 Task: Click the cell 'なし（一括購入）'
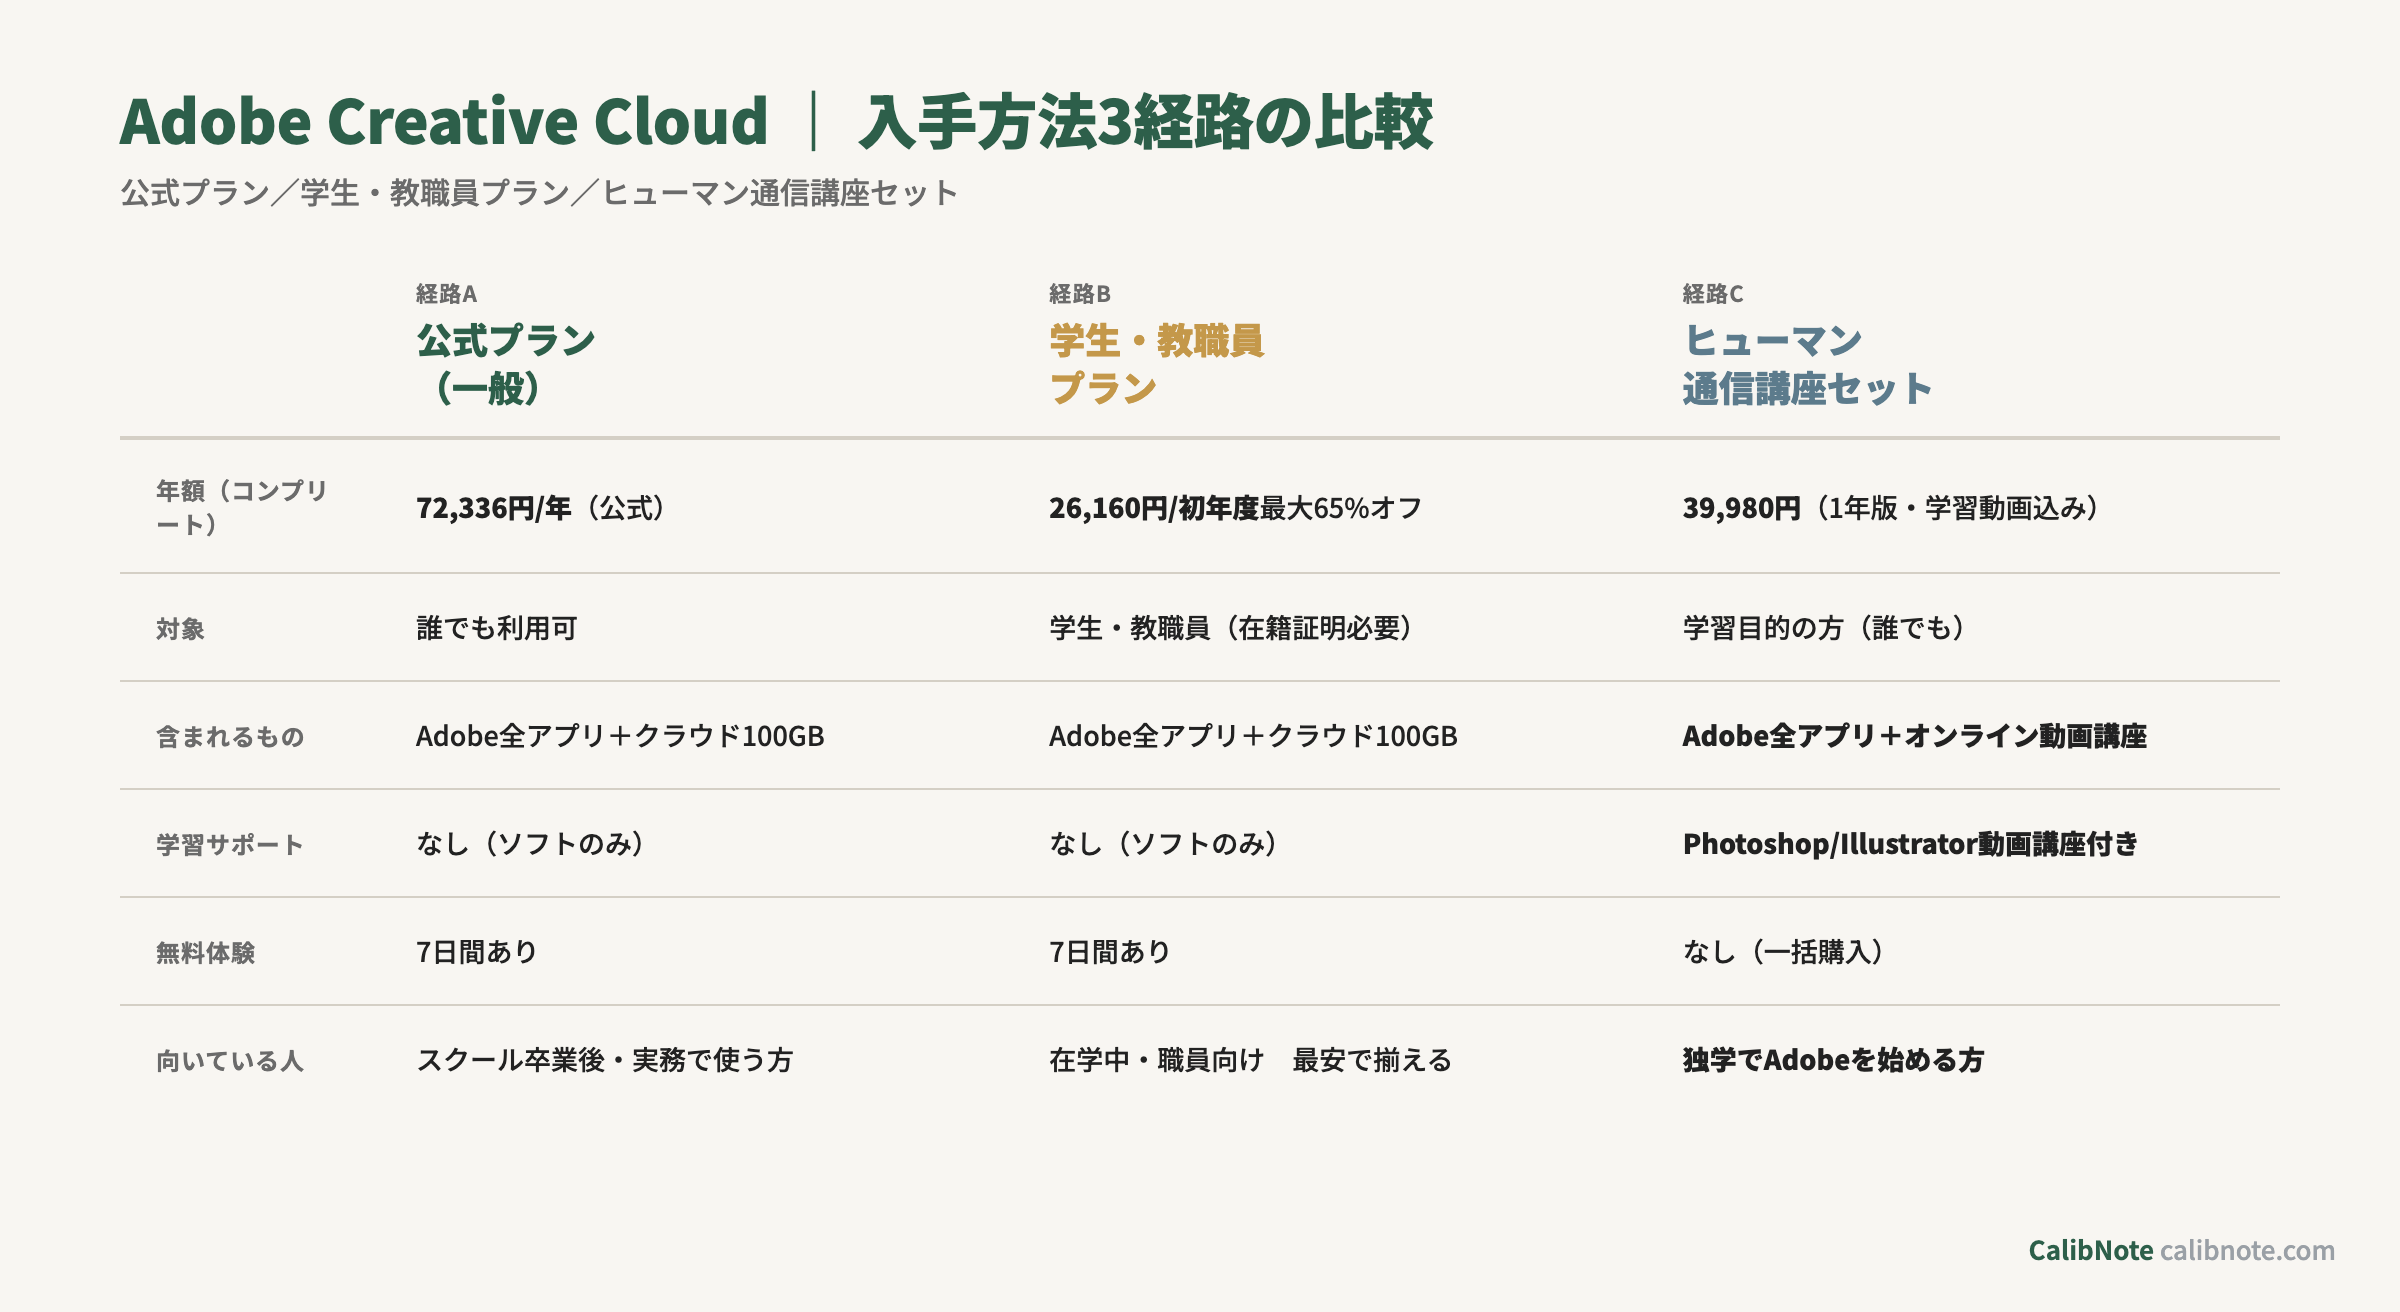[x=1783, y=952]
